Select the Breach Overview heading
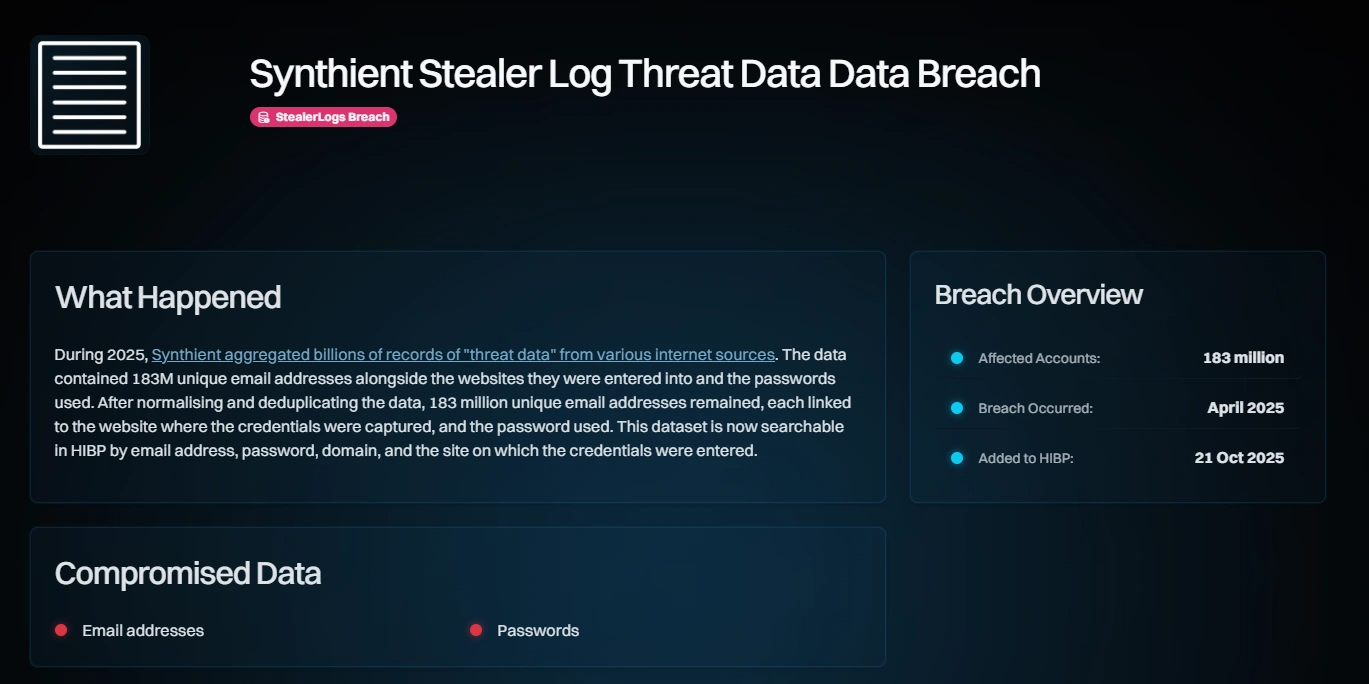 (x=1038, y=295)
